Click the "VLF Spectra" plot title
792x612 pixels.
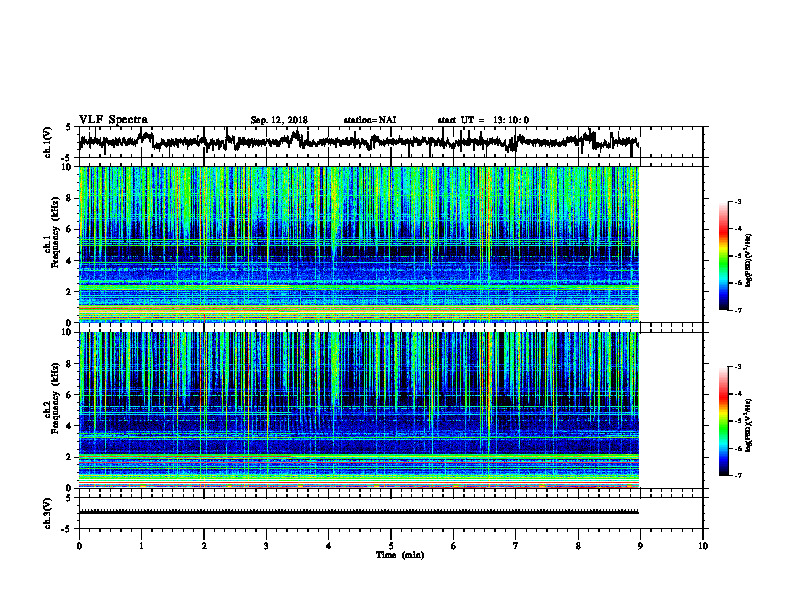click(113, 120)
